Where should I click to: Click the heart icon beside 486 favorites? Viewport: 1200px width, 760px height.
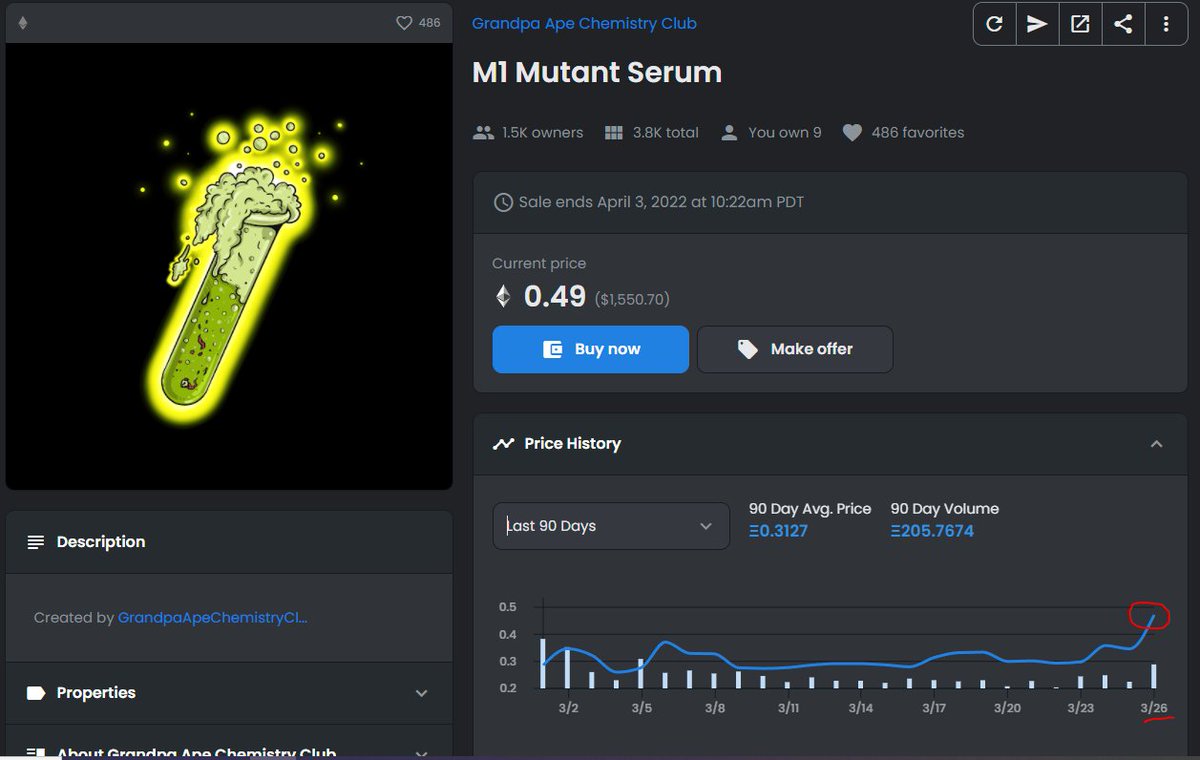(x=852, y=132)
